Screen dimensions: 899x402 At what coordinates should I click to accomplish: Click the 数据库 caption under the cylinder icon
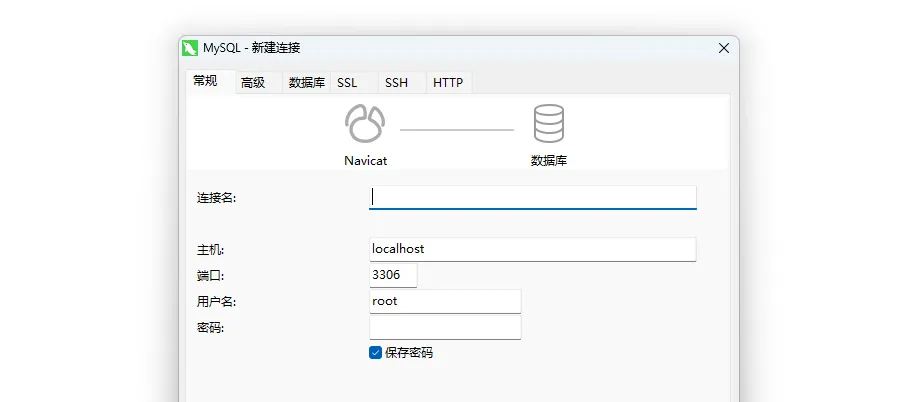(x=548, y=160)
